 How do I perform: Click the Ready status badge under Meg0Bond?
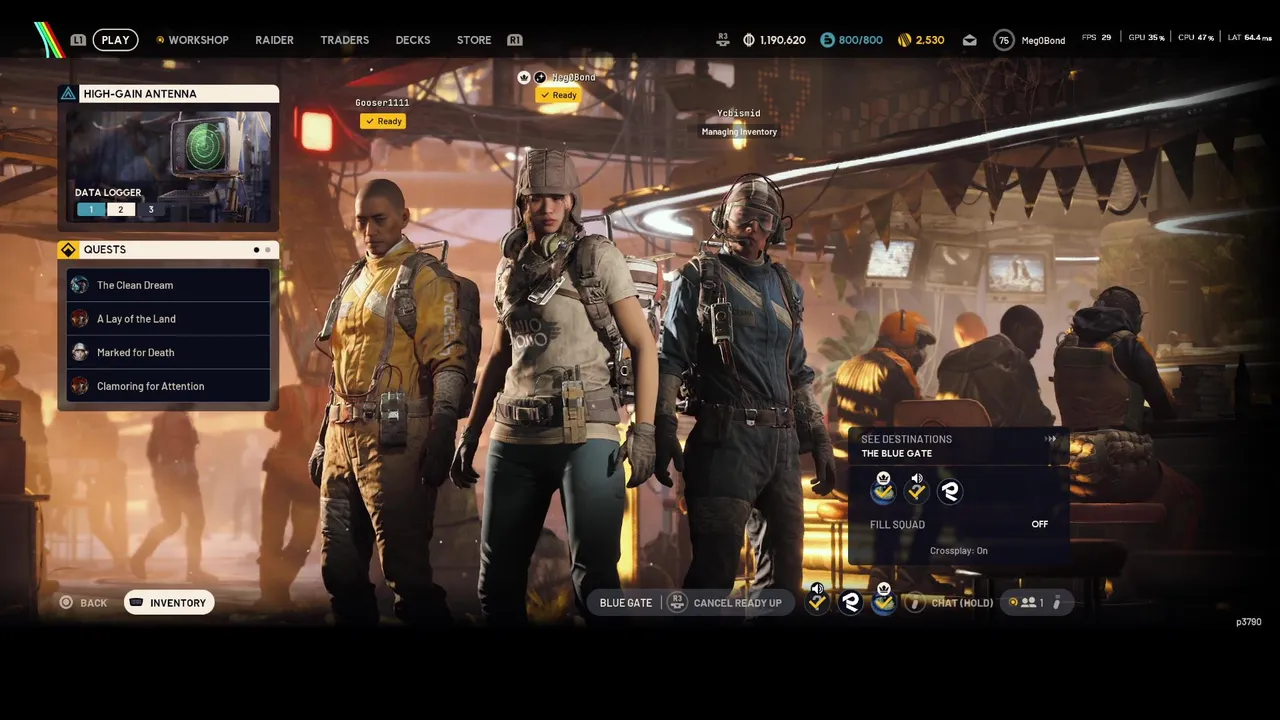click(x=558, y=95)
